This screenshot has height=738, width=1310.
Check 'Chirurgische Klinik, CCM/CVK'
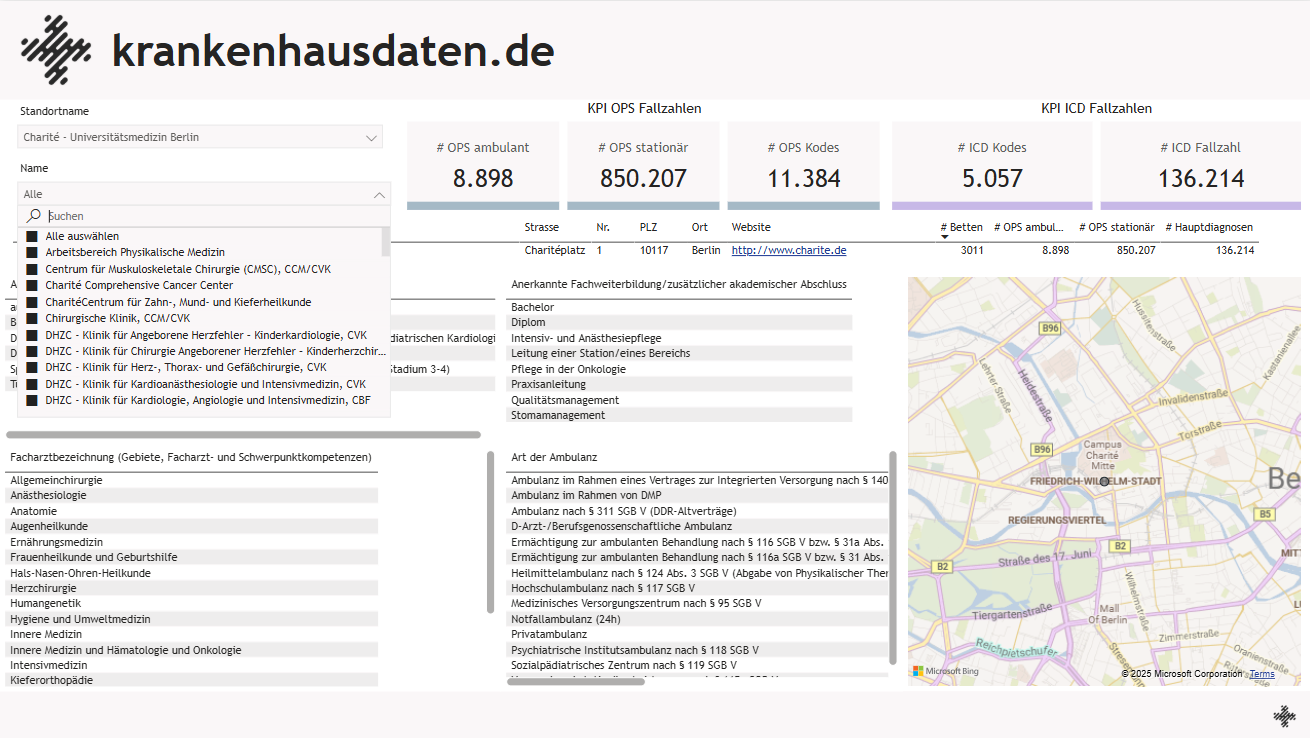point(32,318)
